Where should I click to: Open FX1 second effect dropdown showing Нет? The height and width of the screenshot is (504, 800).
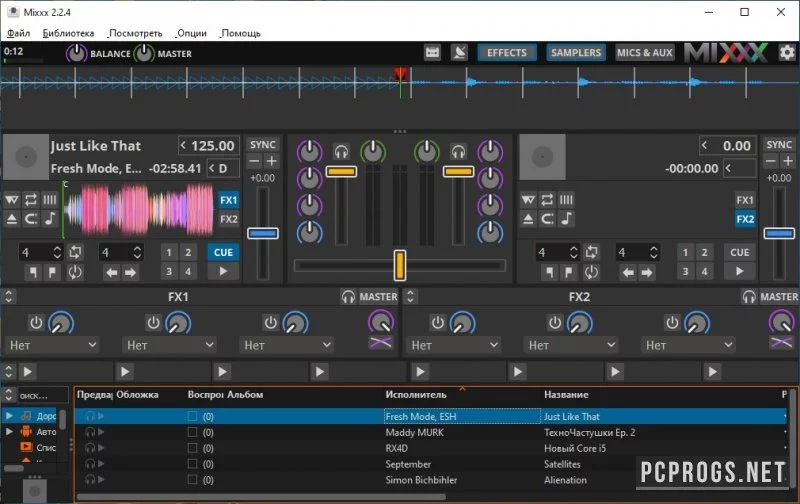(x=169, y=345)
